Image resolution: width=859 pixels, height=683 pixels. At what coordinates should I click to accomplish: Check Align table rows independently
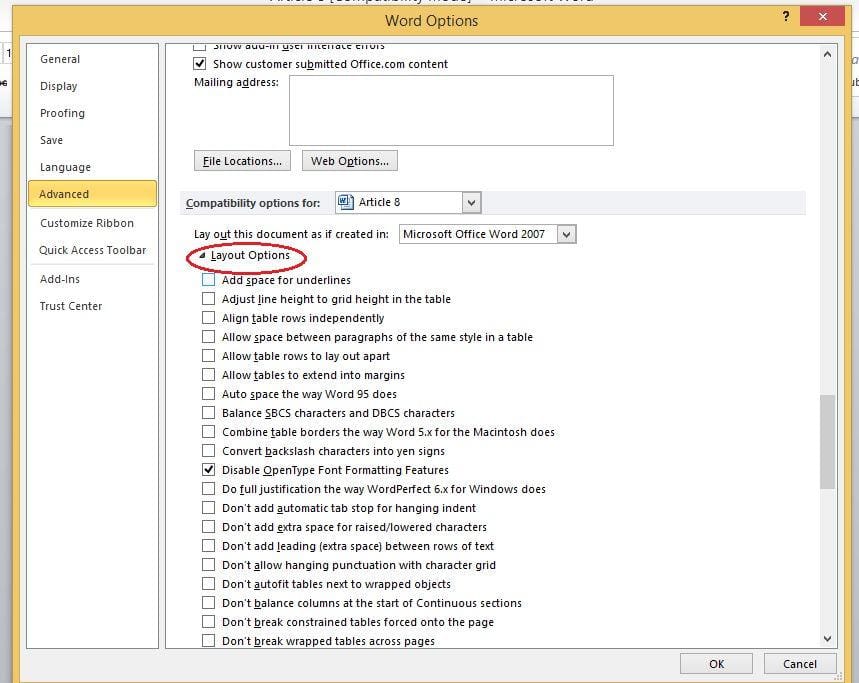(x=208, y=318)
